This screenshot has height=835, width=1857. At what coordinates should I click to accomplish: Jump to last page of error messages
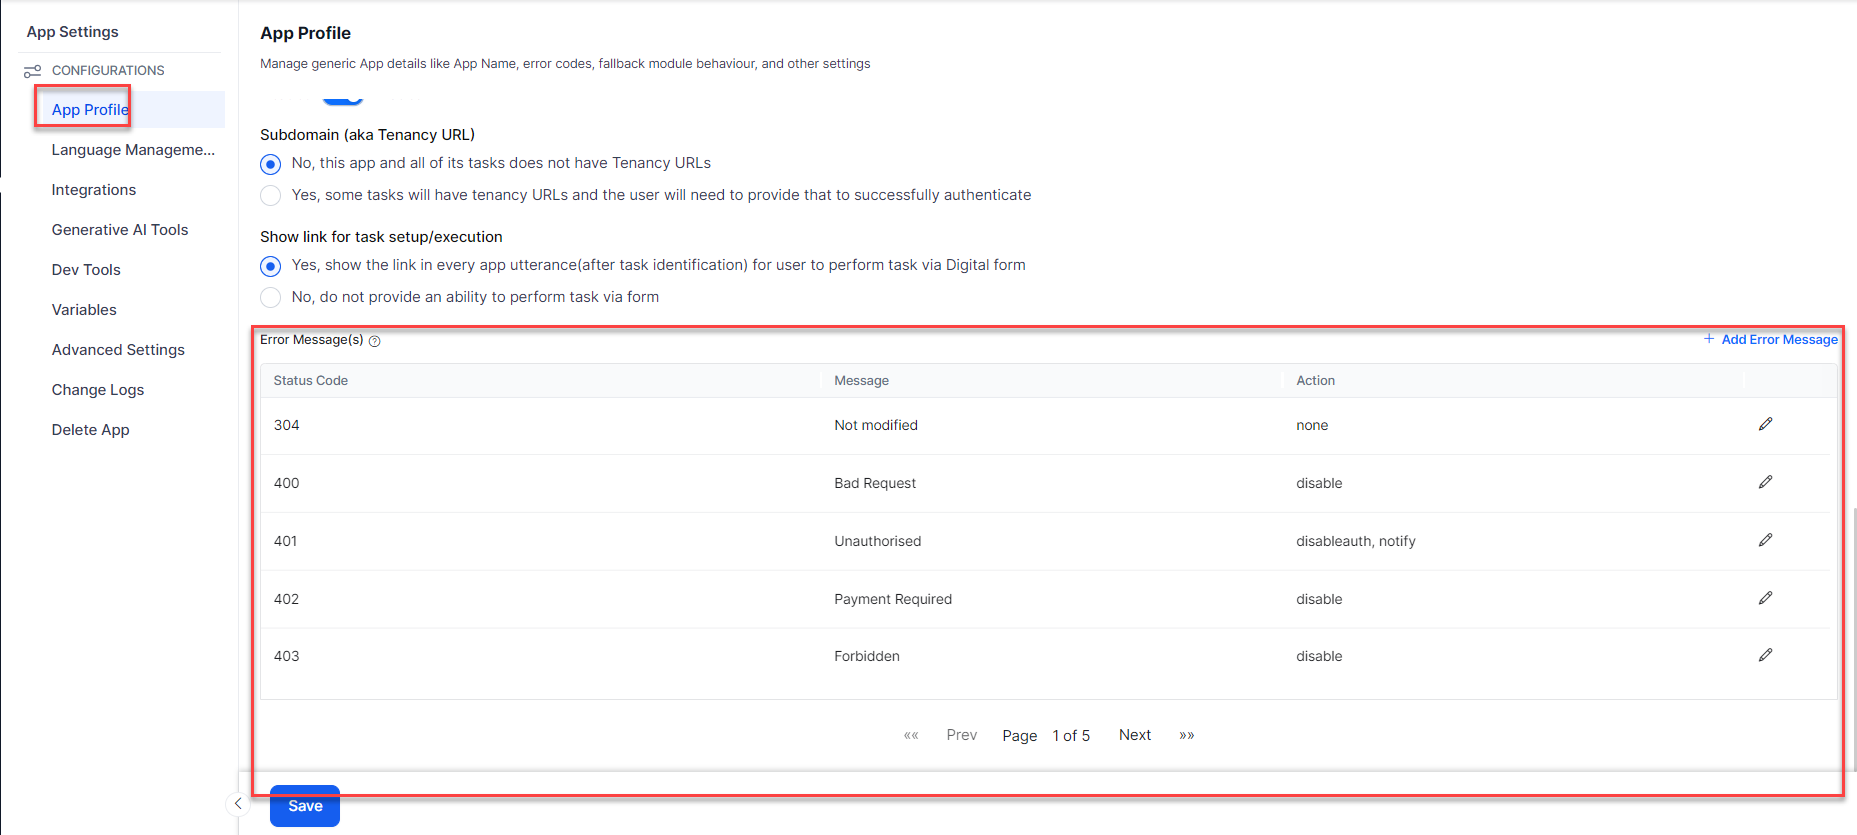click(1187, 735)
